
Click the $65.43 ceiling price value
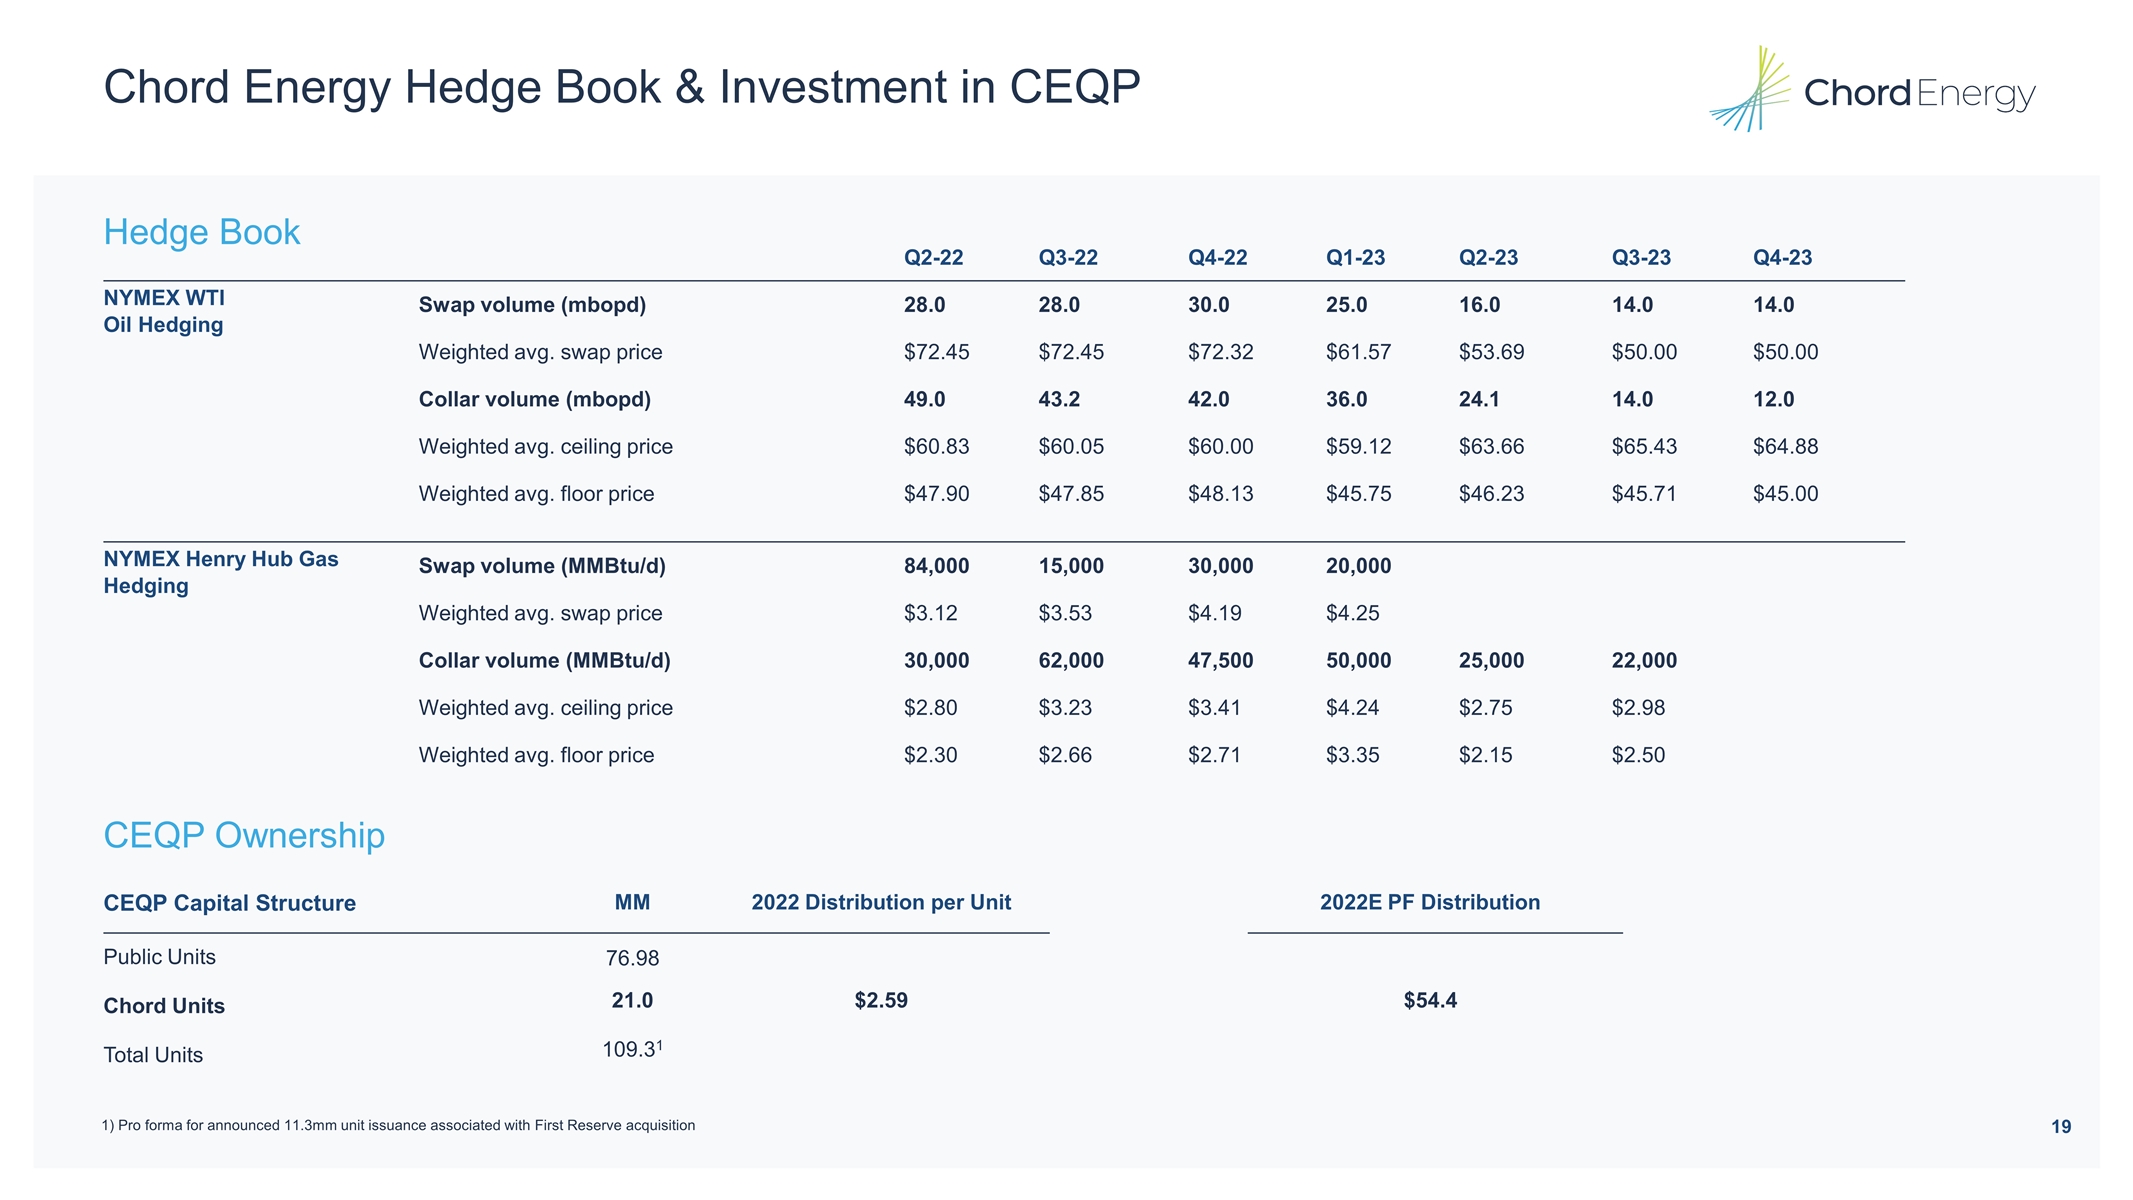pyautogui.click(x=1644, y=447)
